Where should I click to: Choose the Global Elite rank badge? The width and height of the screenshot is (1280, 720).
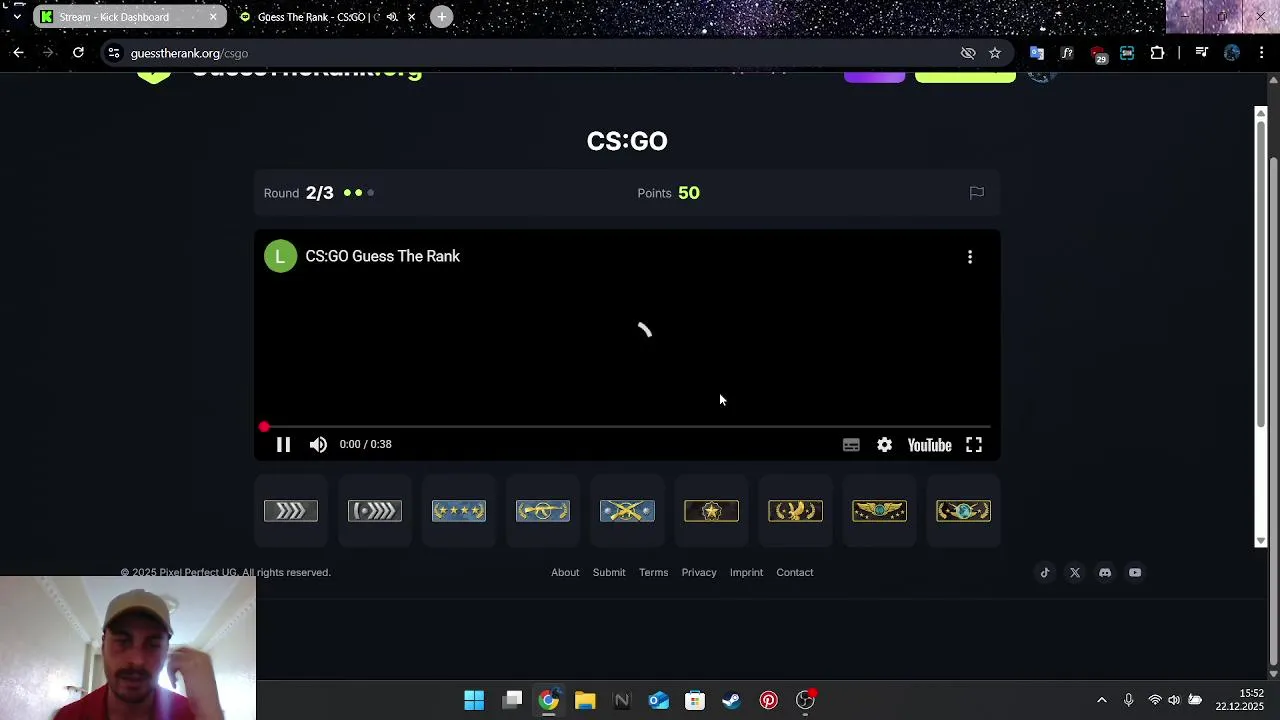click(x=963, y=511)
